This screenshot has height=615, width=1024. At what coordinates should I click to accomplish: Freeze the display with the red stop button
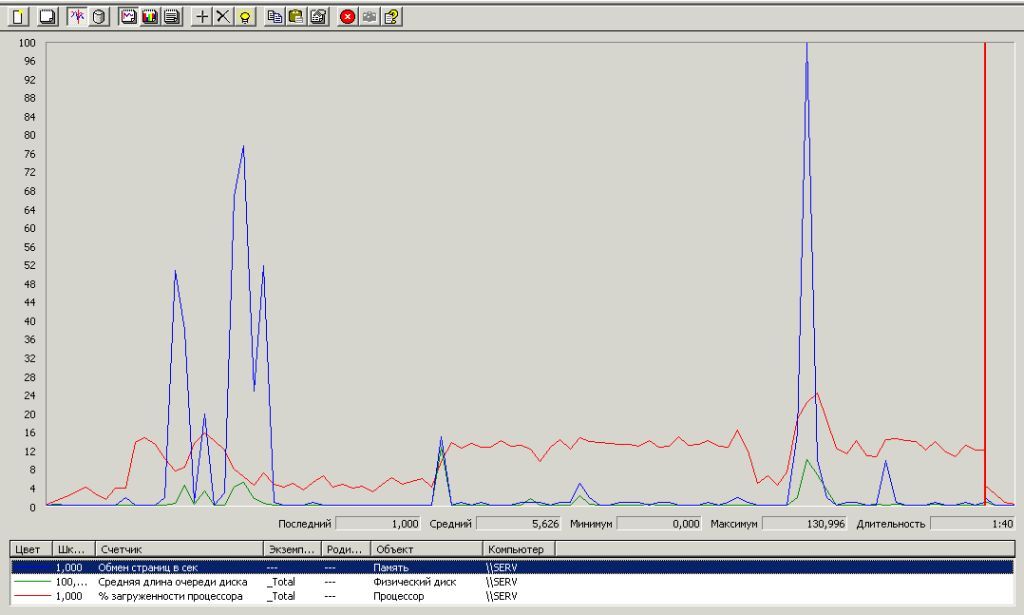(348, 17)
